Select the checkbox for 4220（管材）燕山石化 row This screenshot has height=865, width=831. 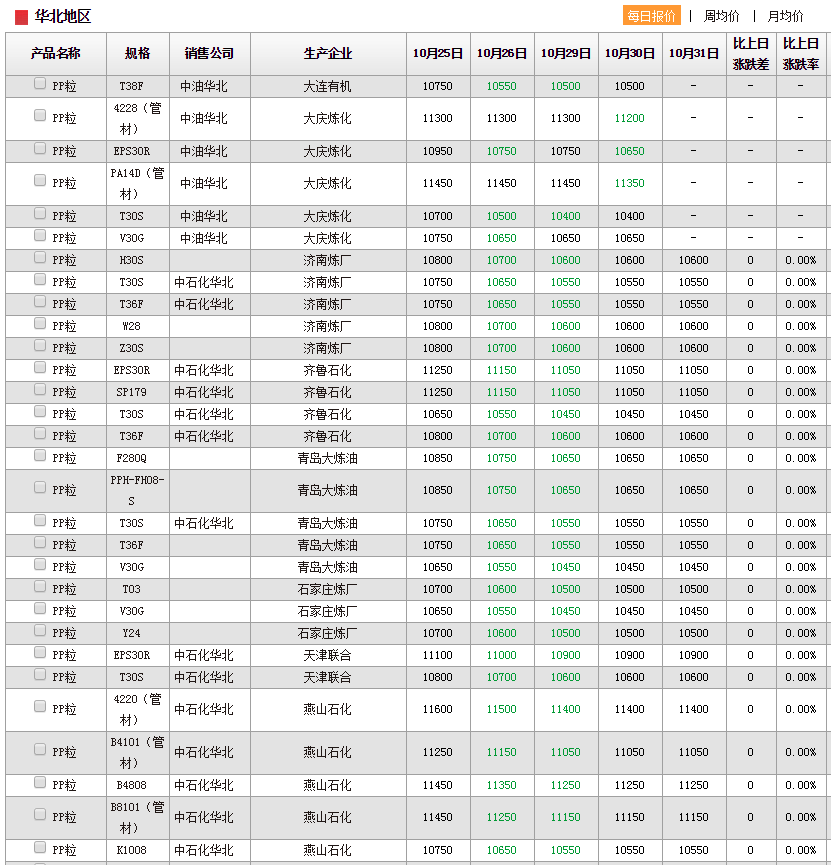tap(40, 707)
